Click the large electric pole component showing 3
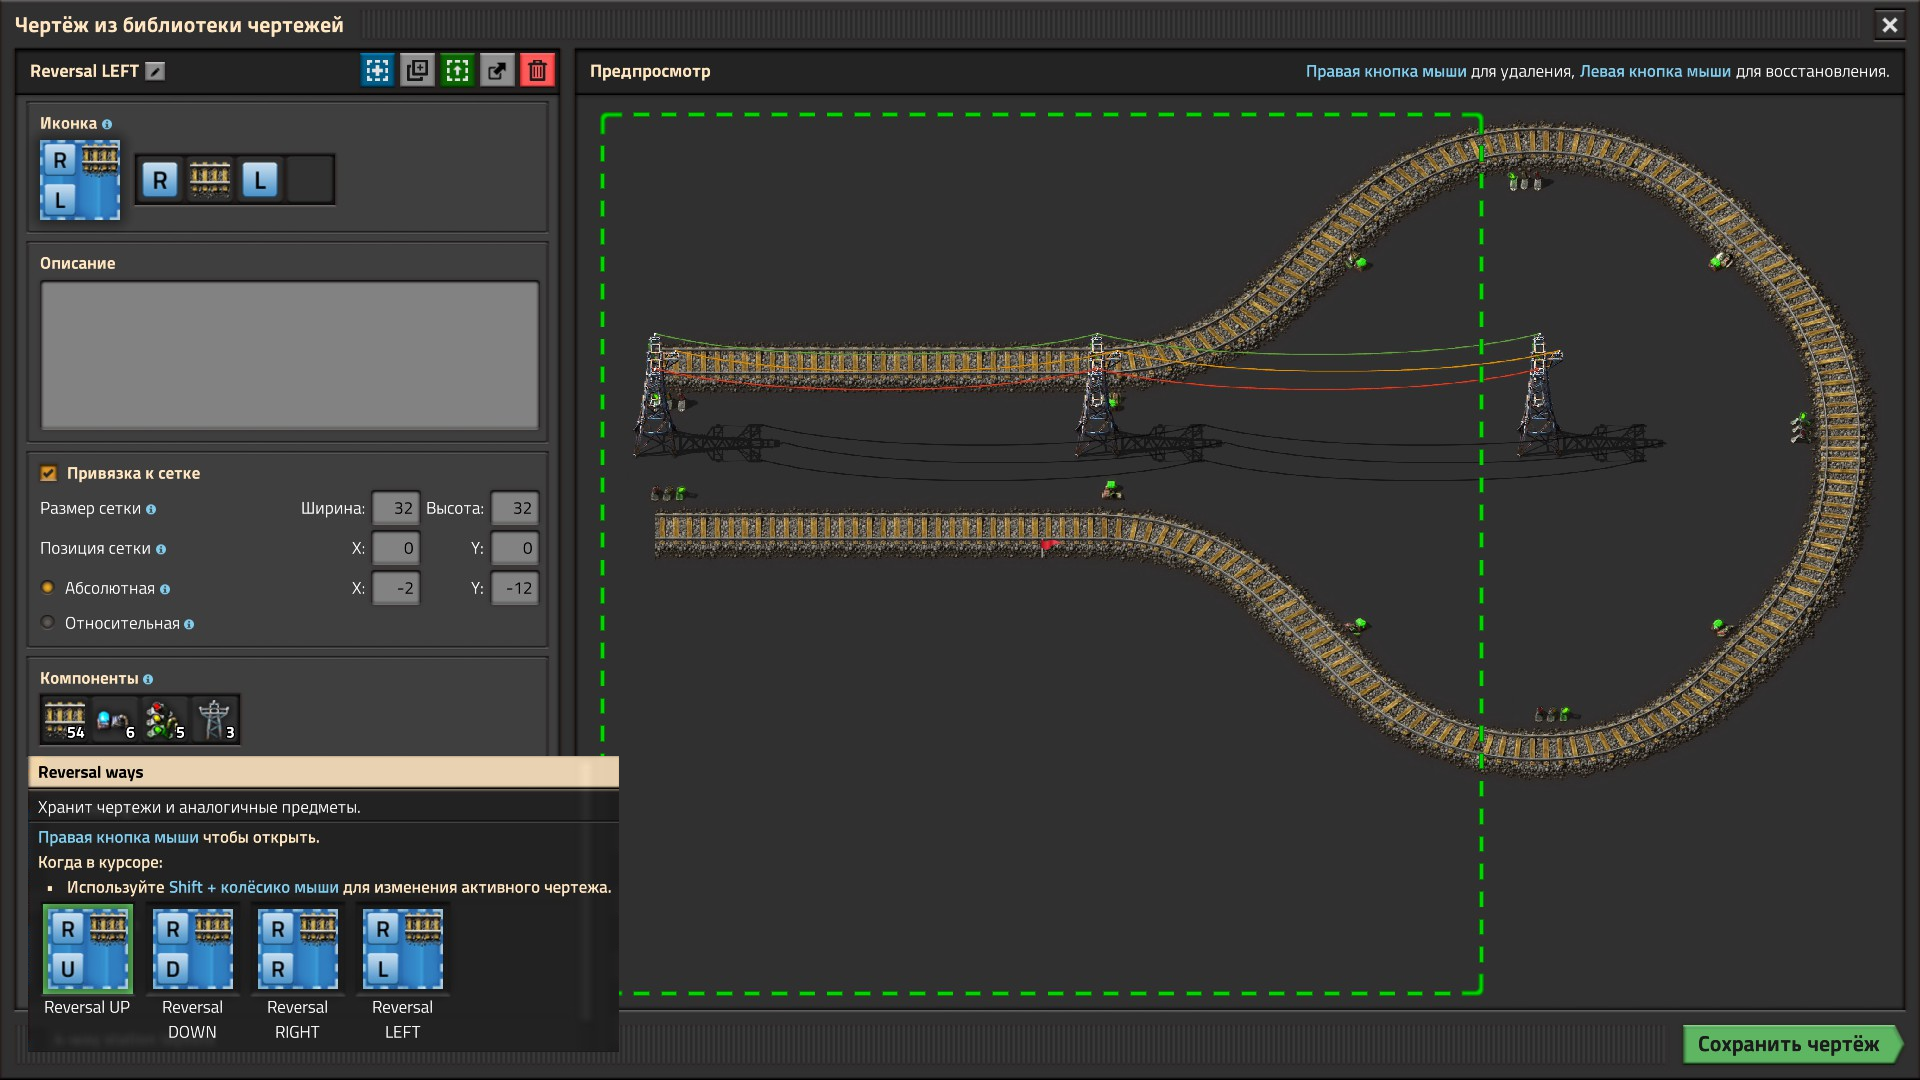 (x=215, y=719)
